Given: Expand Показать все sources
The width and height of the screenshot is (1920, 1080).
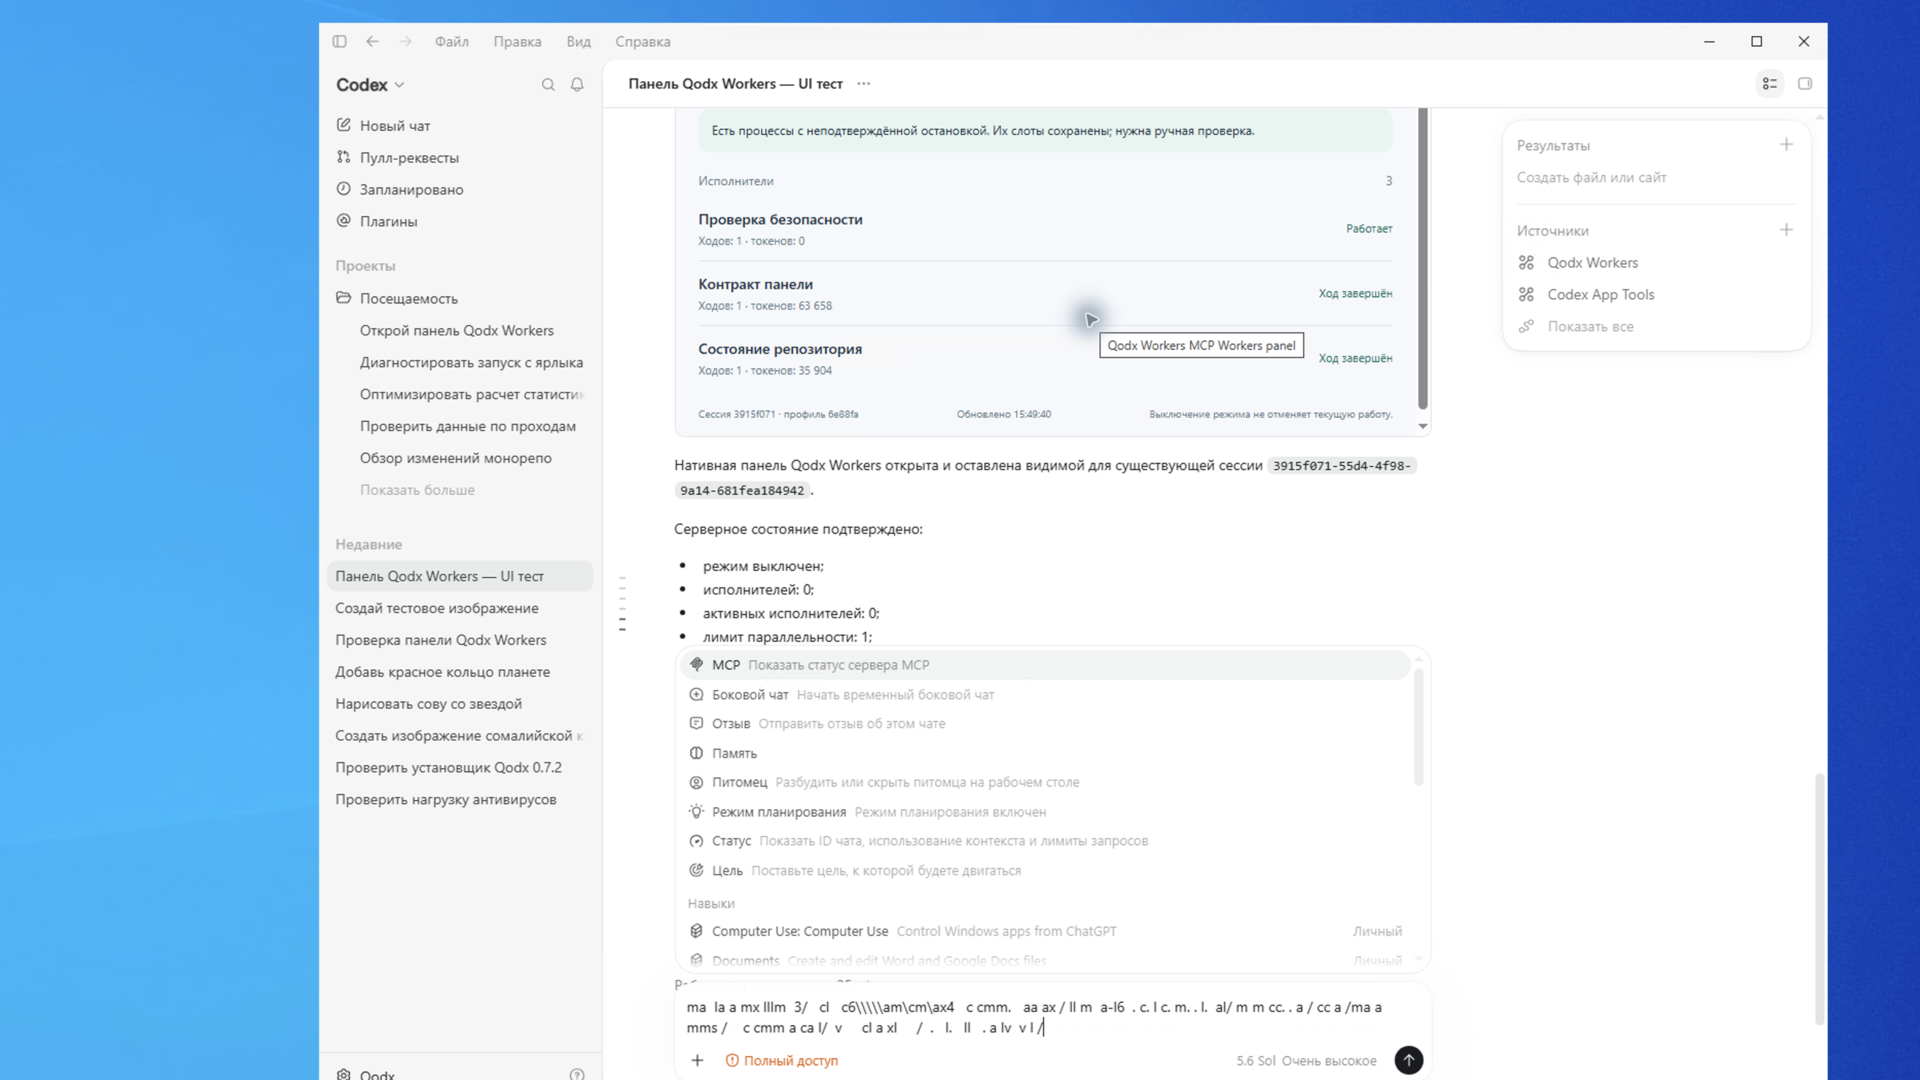Looking at the screenshot, I should tap(1590, 327).
